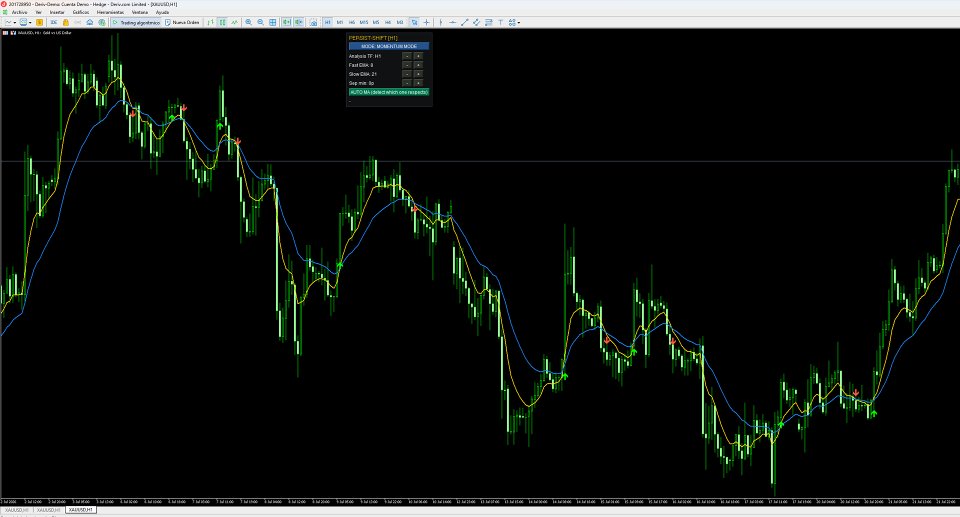This screenshot has height=517, width=960.
Task: Increase Fast EMA with plus button
Action: (418, 65)
